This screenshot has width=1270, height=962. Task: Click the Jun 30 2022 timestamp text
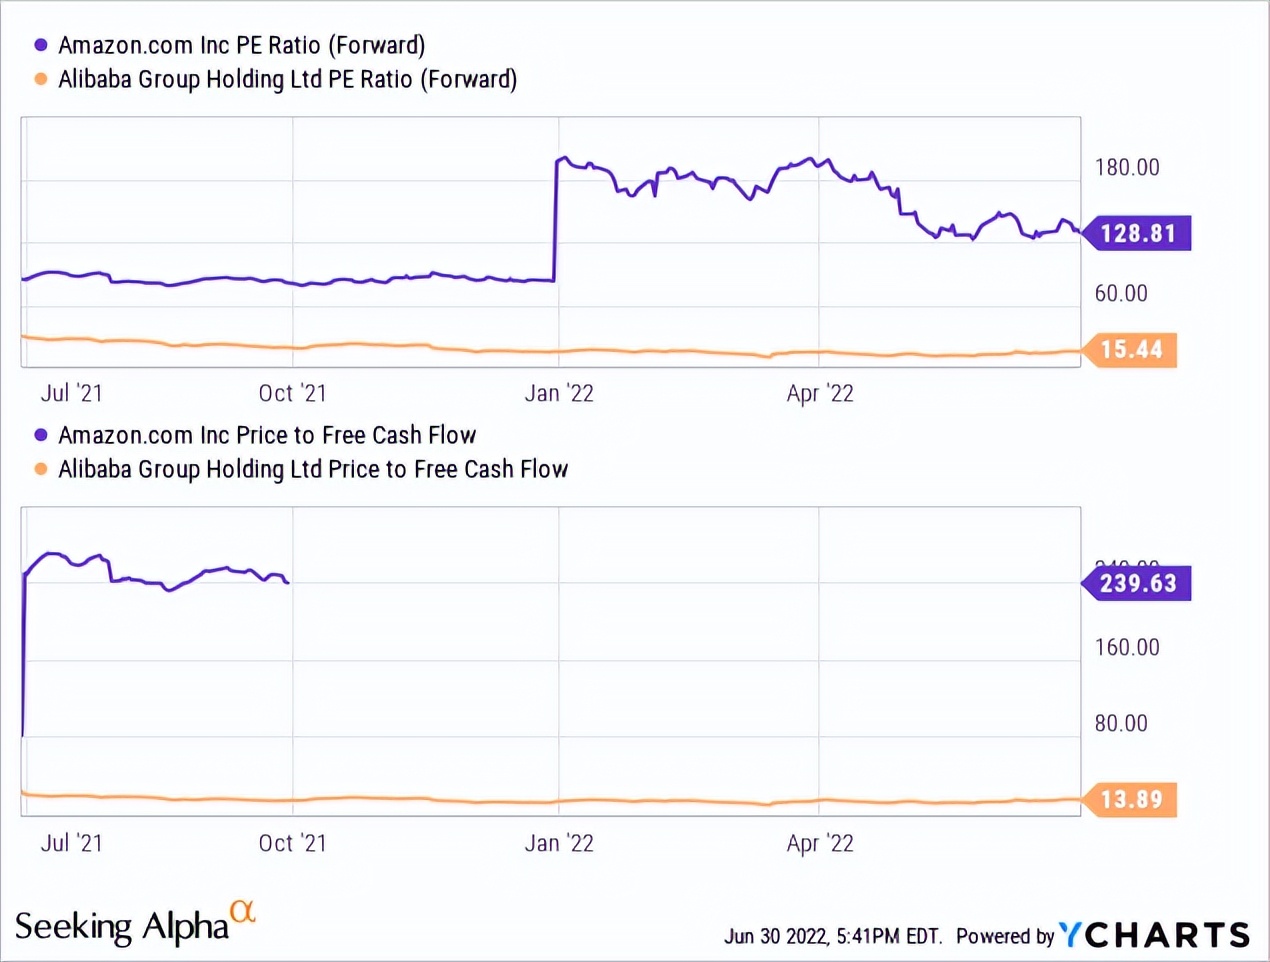832,936
